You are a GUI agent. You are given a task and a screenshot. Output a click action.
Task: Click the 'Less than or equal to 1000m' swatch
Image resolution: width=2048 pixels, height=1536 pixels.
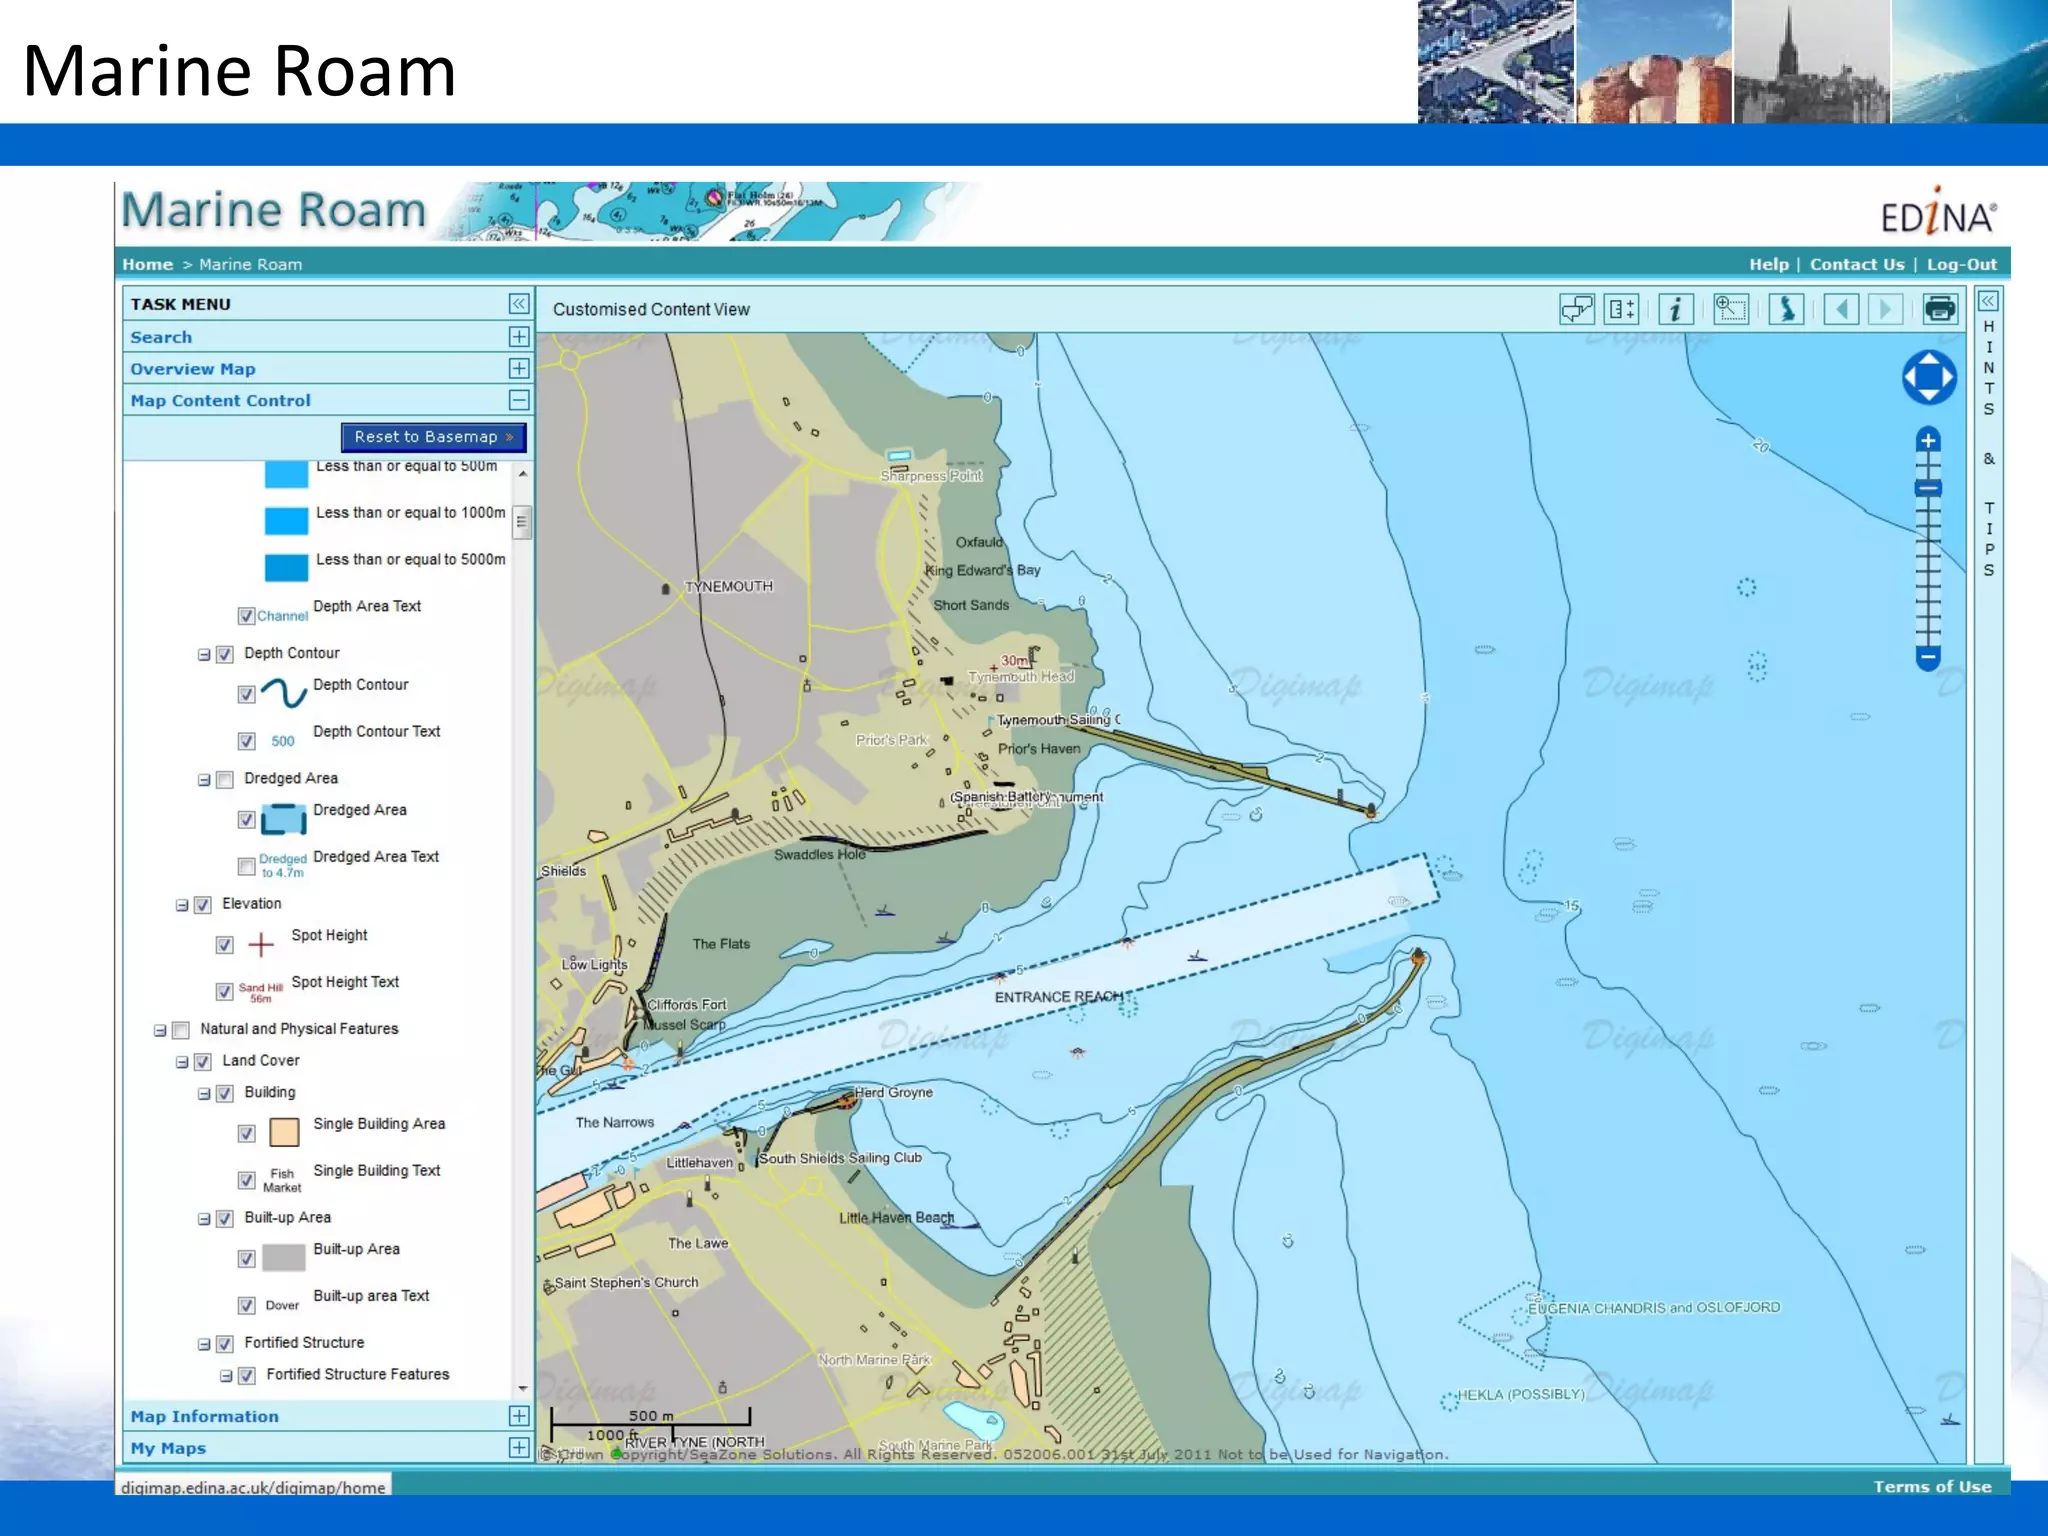click(x=286, y=521)
